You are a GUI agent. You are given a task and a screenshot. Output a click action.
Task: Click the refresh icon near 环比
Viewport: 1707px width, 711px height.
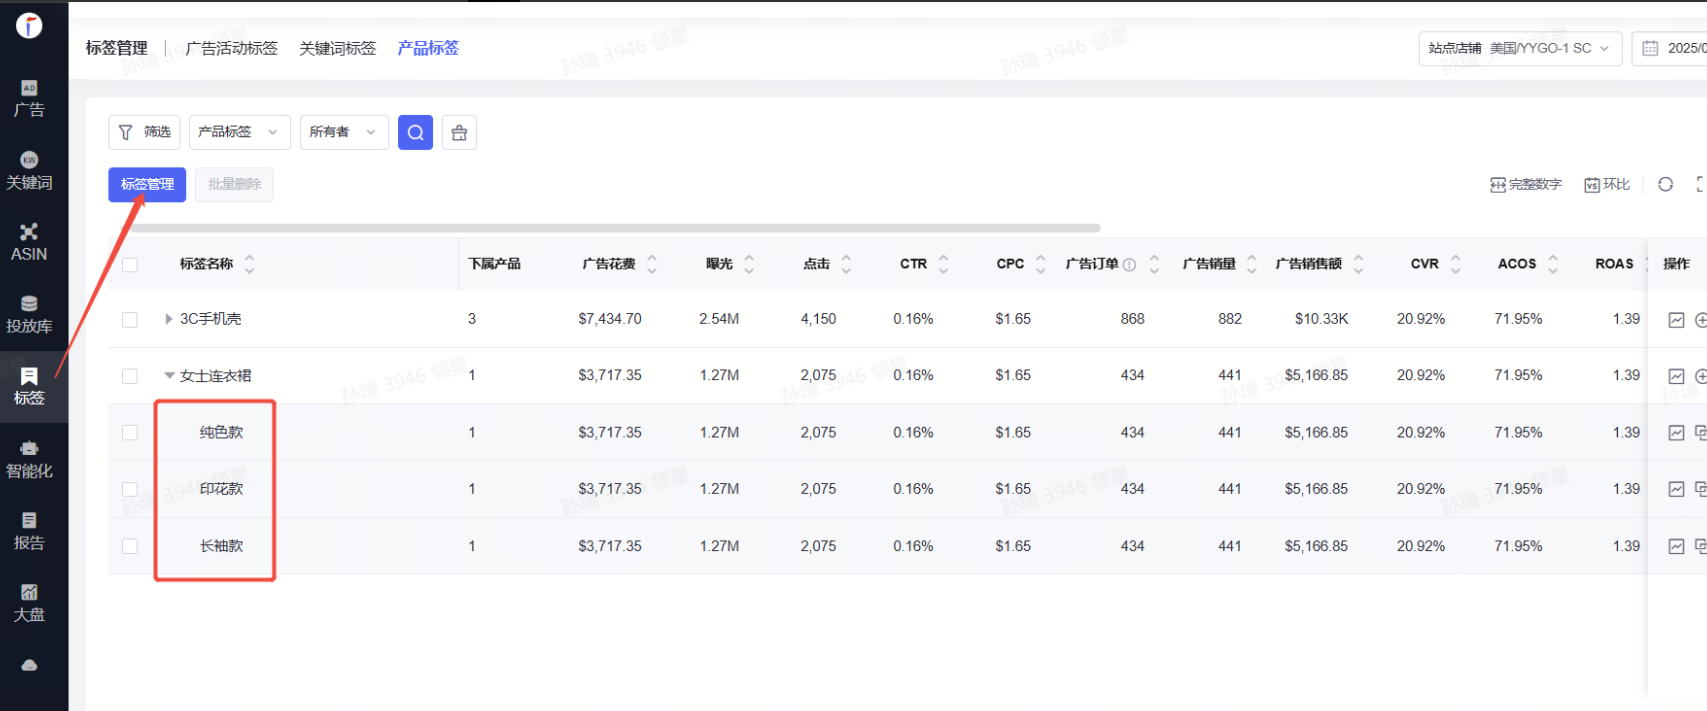click(x=1665, y=184)
